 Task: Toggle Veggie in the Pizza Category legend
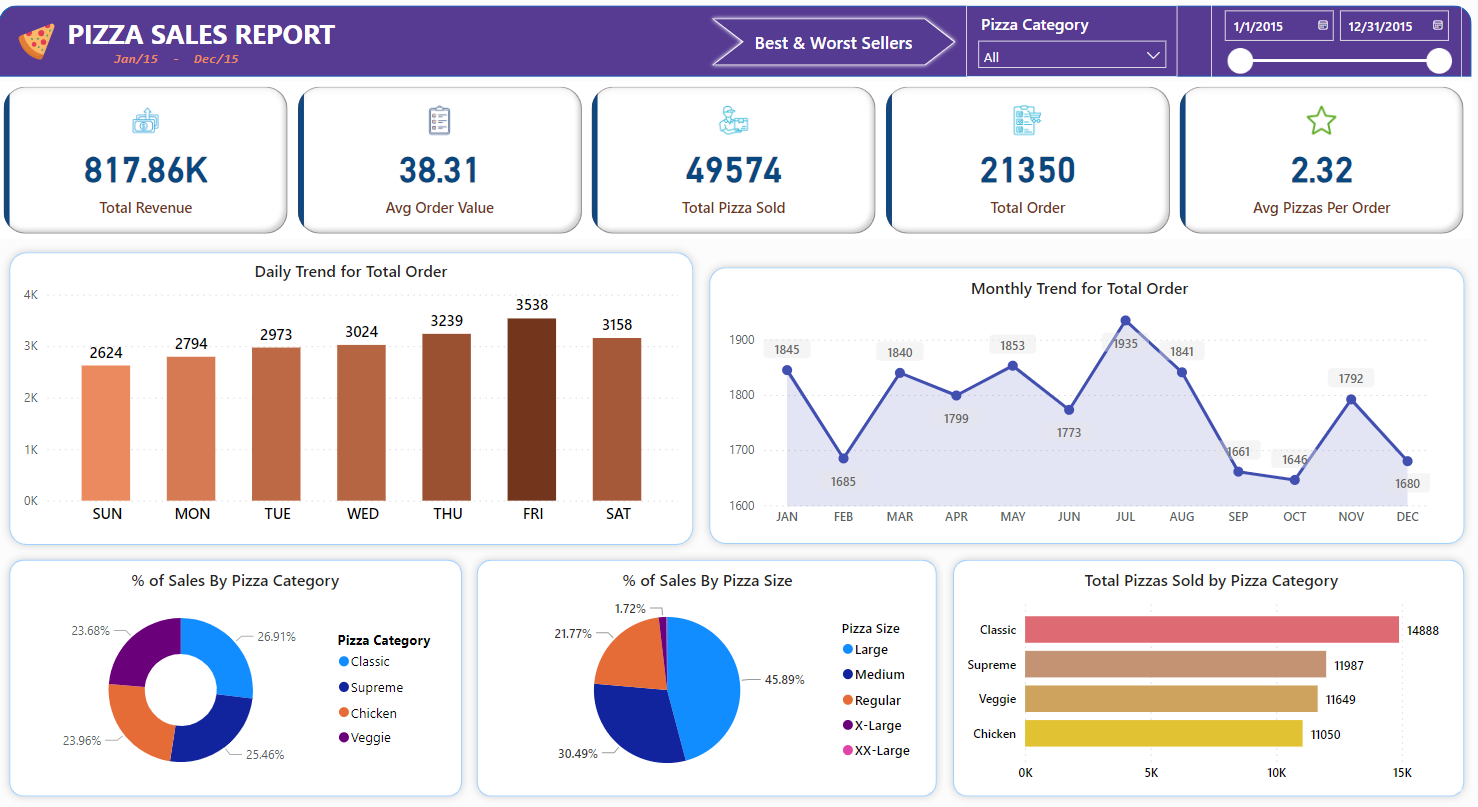(370, 738)
